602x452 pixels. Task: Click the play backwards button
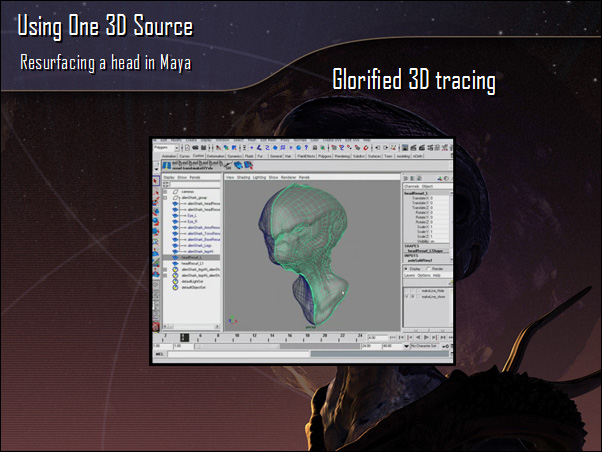pyautogui.click(x=418, y=337)
